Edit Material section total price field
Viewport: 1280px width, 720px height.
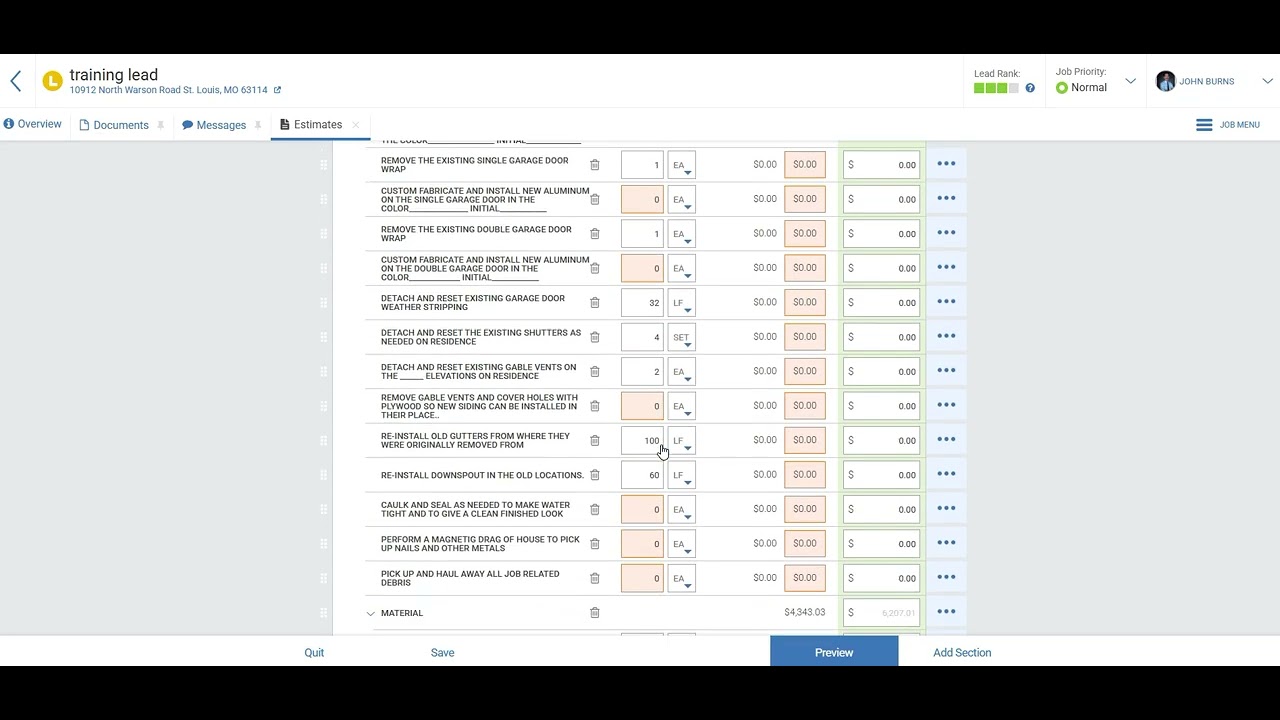[881, 613]
